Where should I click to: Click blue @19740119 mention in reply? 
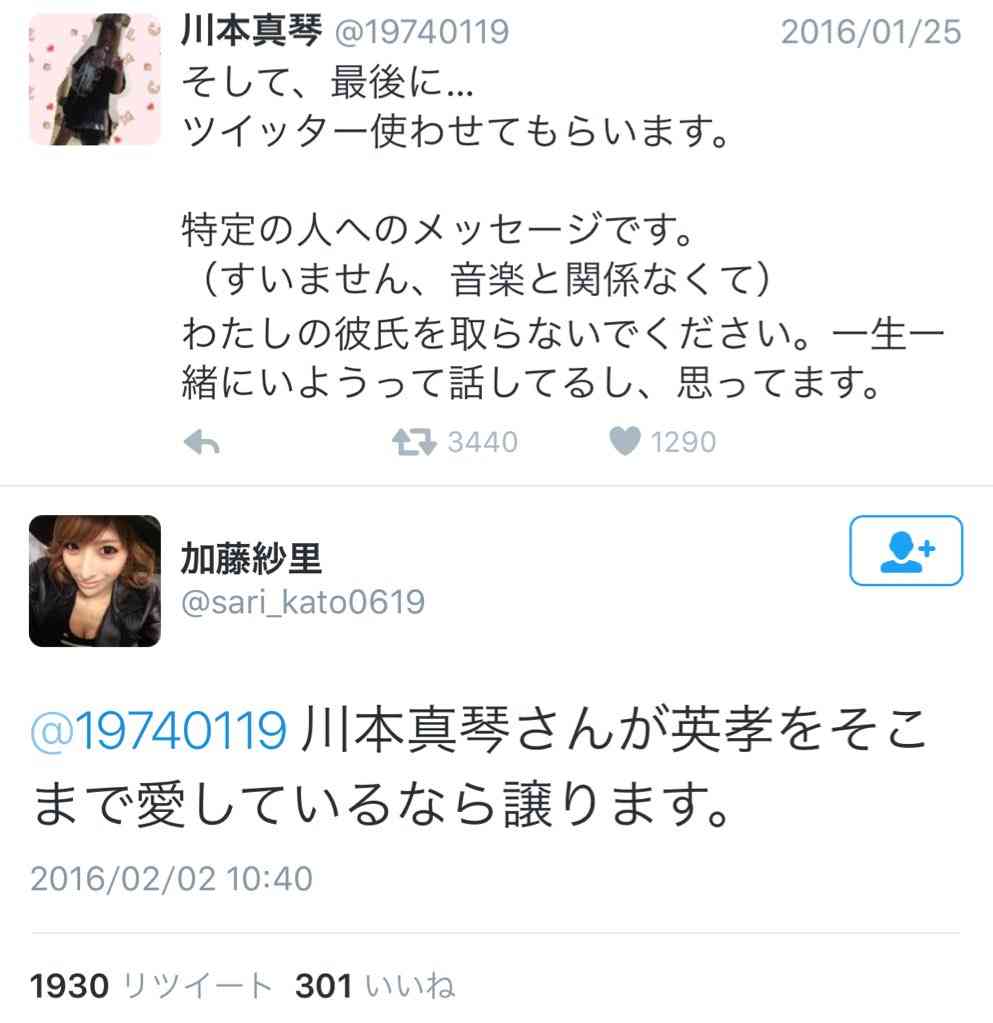click(159, 729)
